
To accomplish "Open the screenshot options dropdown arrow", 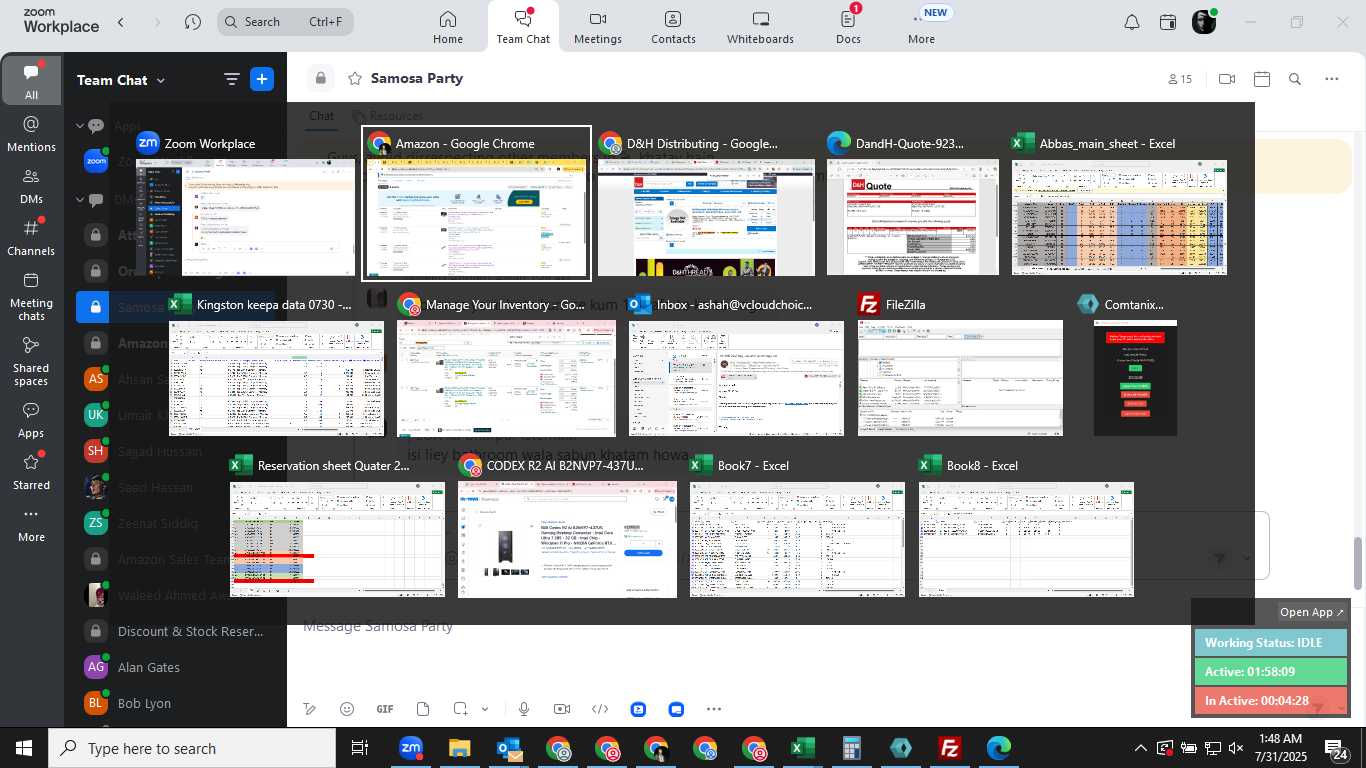I will click(485, 709).
